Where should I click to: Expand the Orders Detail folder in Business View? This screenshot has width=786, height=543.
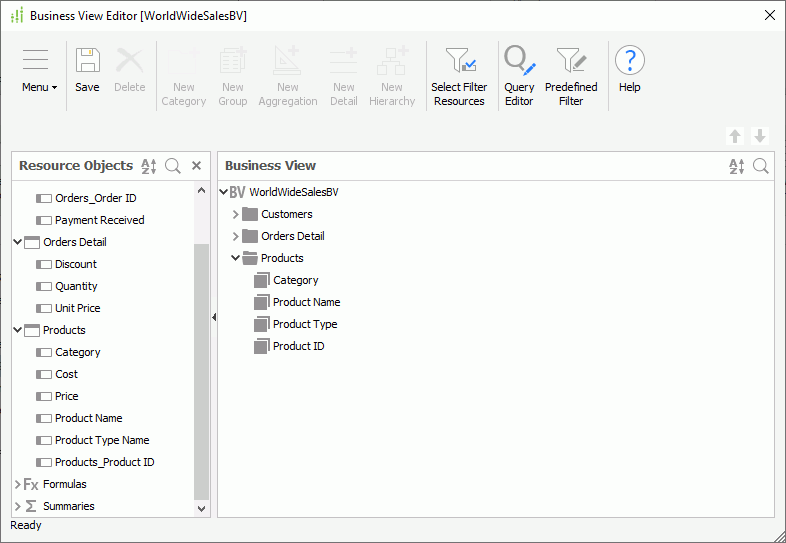point(236,236)
